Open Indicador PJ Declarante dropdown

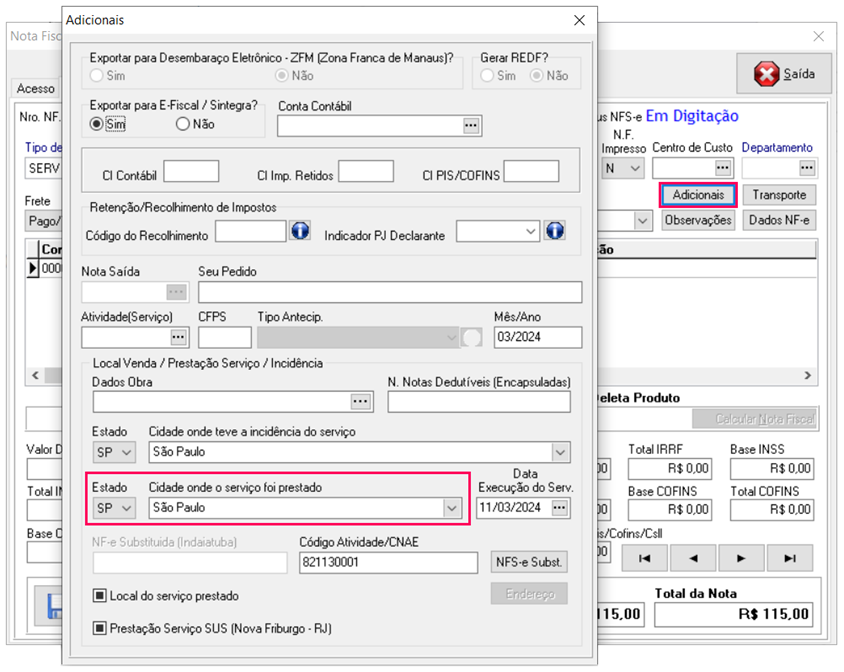coord(530,231)
